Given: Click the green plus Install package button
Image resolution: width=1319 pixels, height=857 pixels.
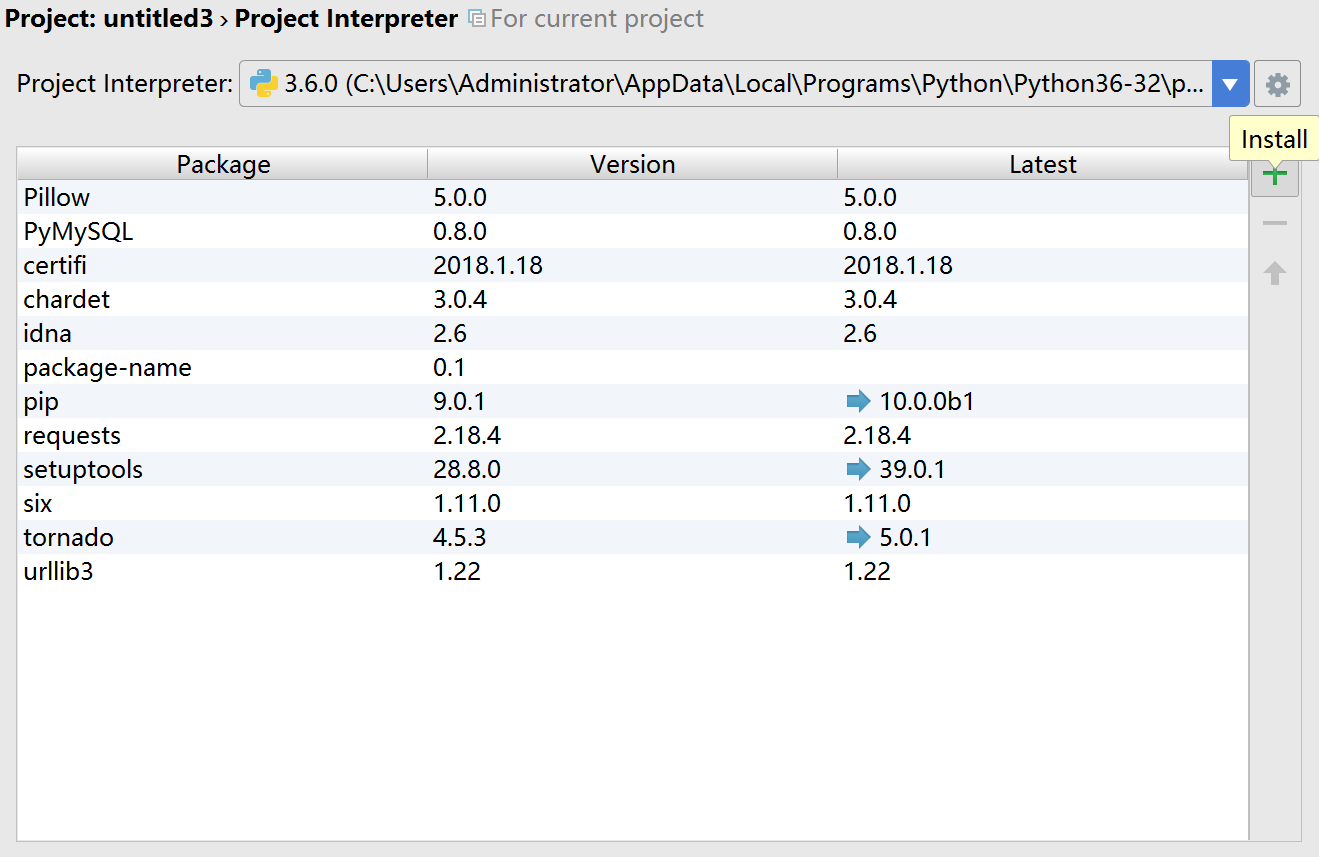Looking at the screenshot, I should pyautogui.click(x=1275, y=176).
